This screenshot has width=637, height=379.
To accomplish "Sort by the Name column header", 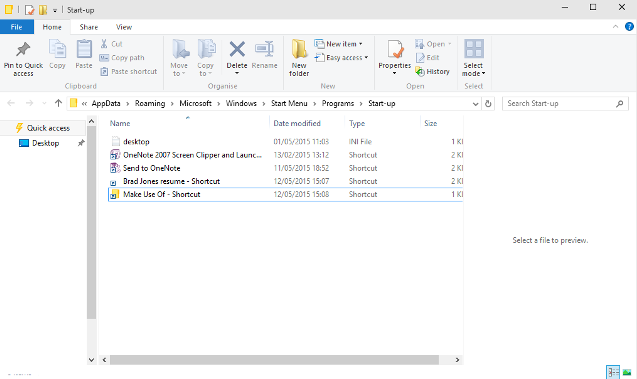I will [120, 123].
